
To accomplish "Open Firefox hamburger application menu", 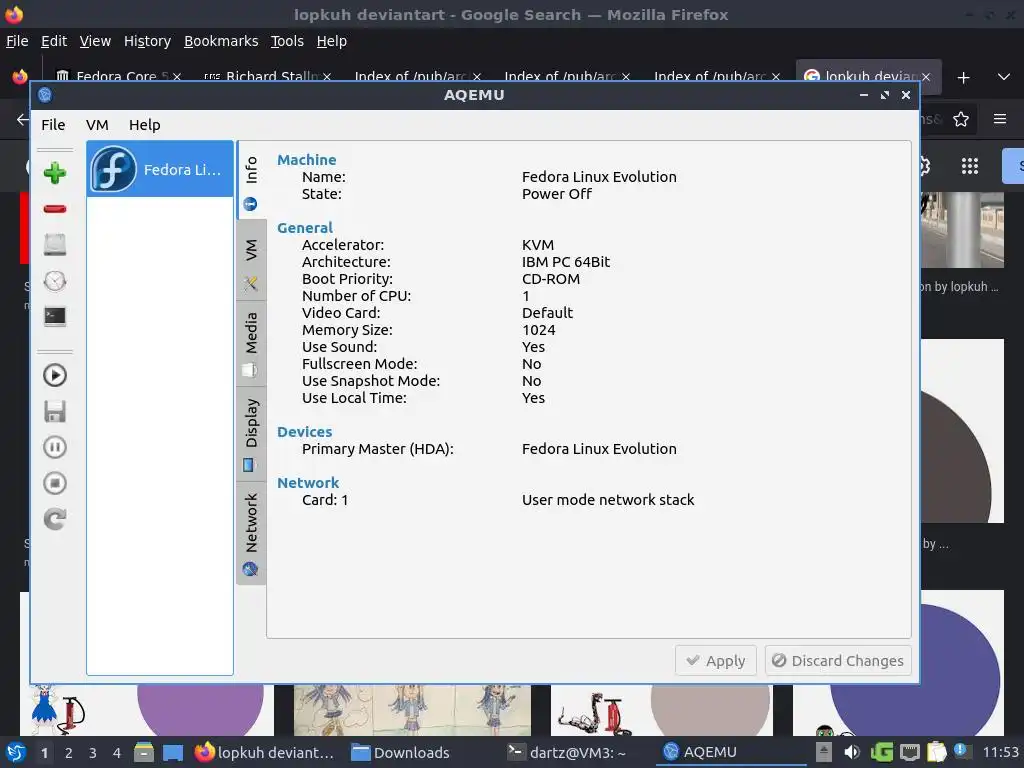I will click(1000, 119).
